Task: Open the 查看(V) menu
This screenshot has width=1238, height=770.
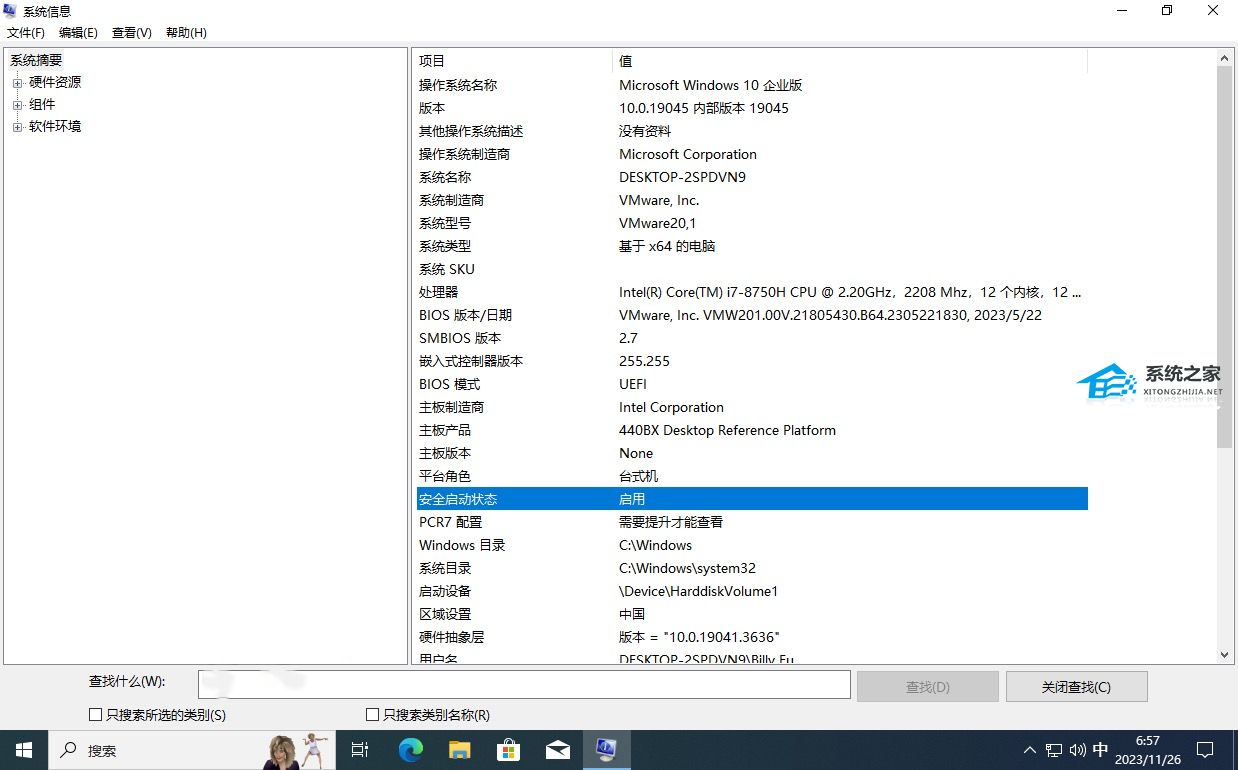Action: tap(132, 33)
